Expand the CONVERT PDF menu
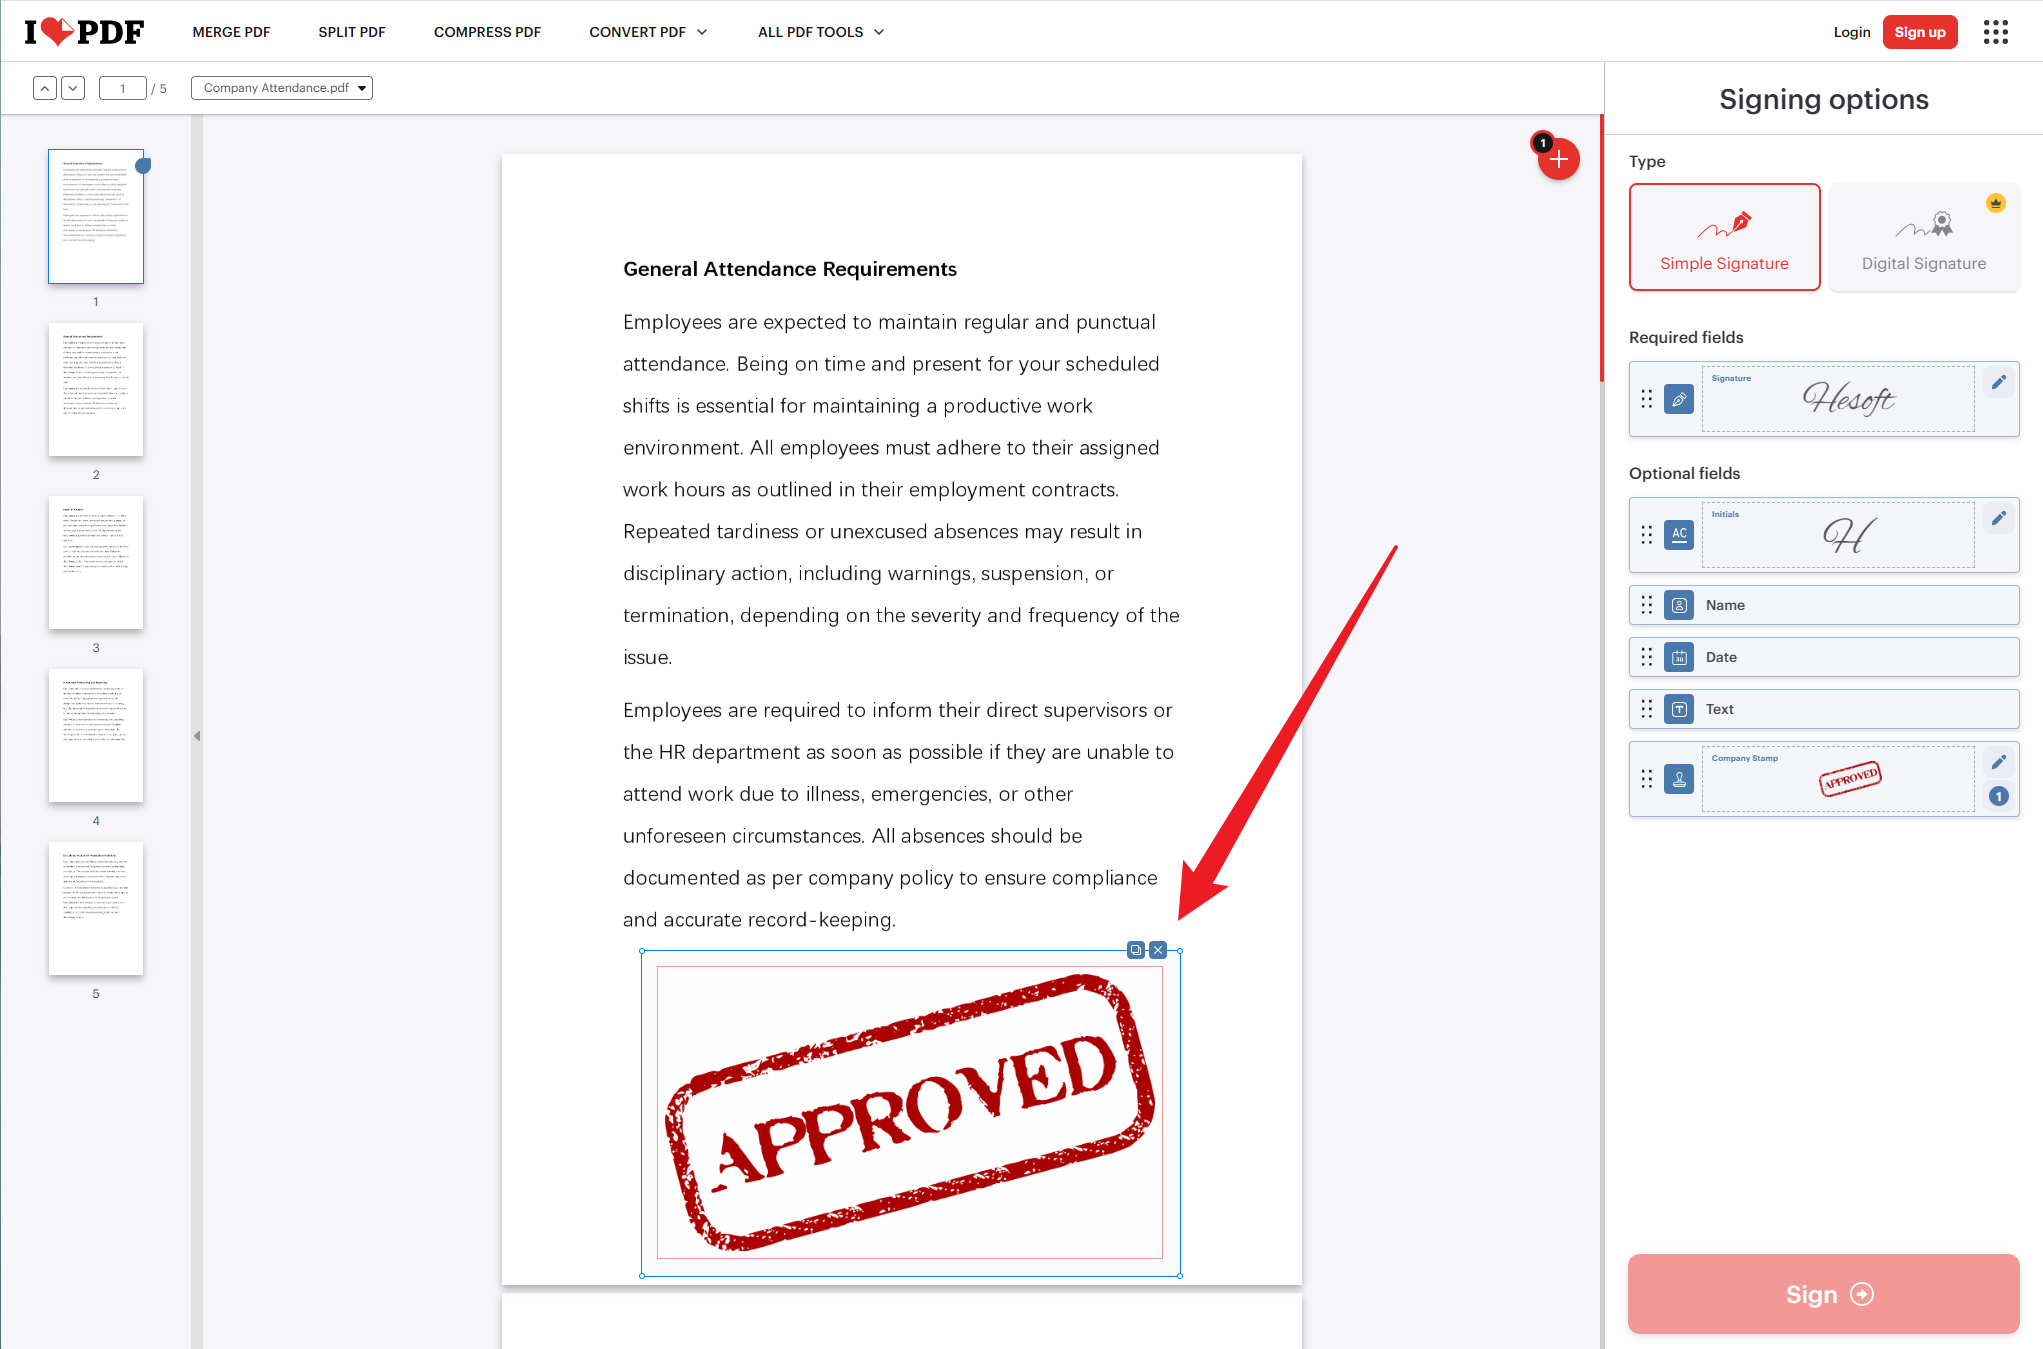 pos(647,31)
